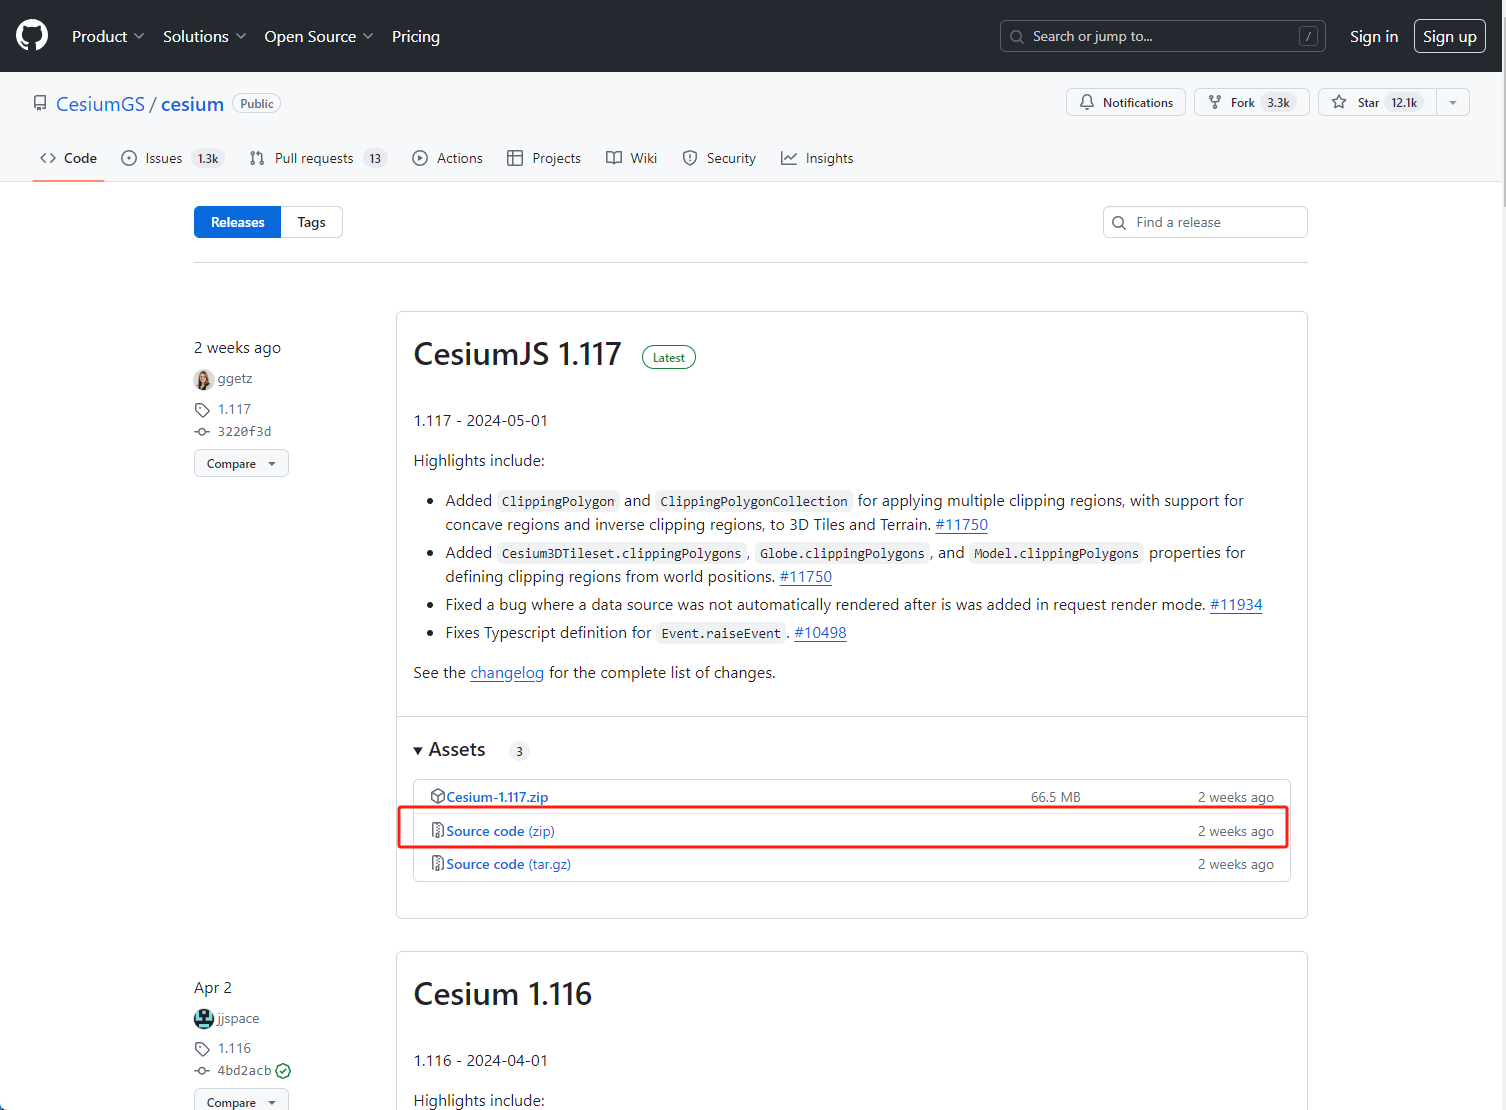Switch to the Pull requests tab
The width and height of the screenshot is (1506, 1110).
pyautogui.click(x=317, y=158)
